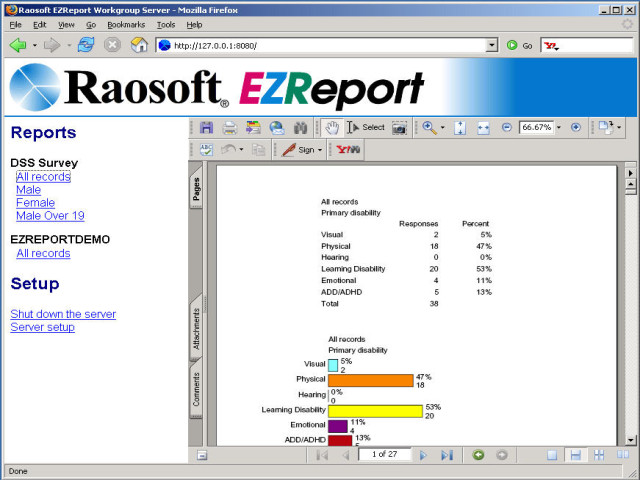Open the Male report link
This screenshot has width=640, height=480.
click(29, 190)
